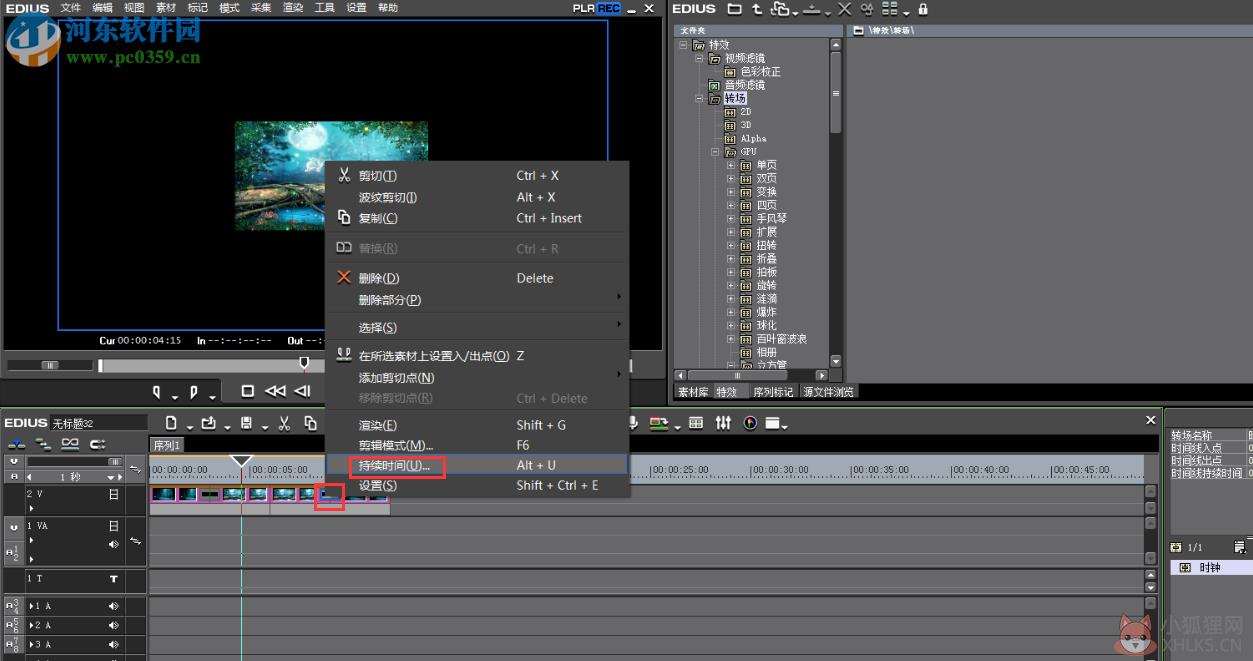This screenshot has width=1253, height=661.
Task: Choose 渲染(E) from the context menu
Action: pos(477,425)
